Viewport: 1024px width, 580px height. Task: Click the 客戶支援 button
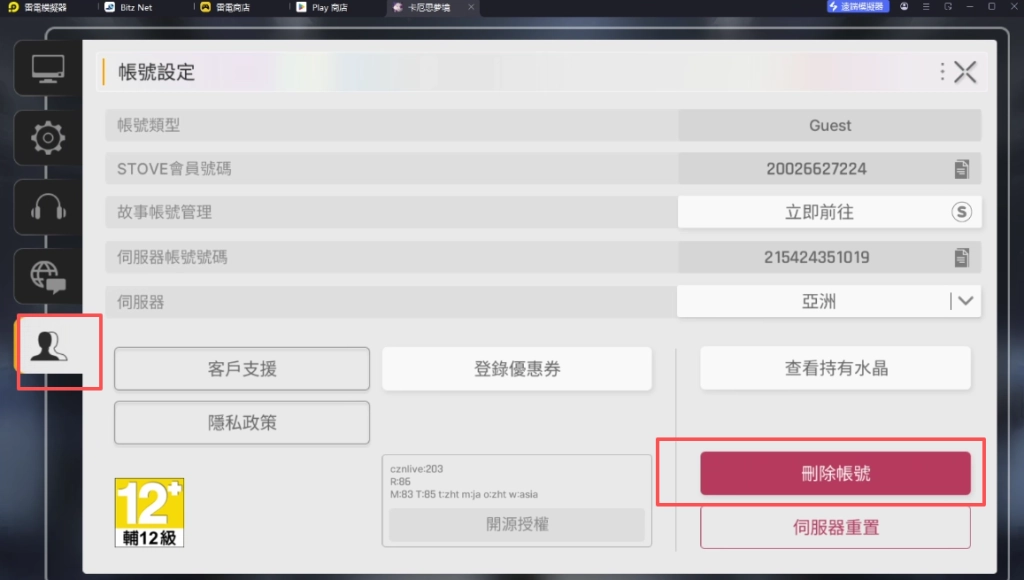(x=242, y=369)
